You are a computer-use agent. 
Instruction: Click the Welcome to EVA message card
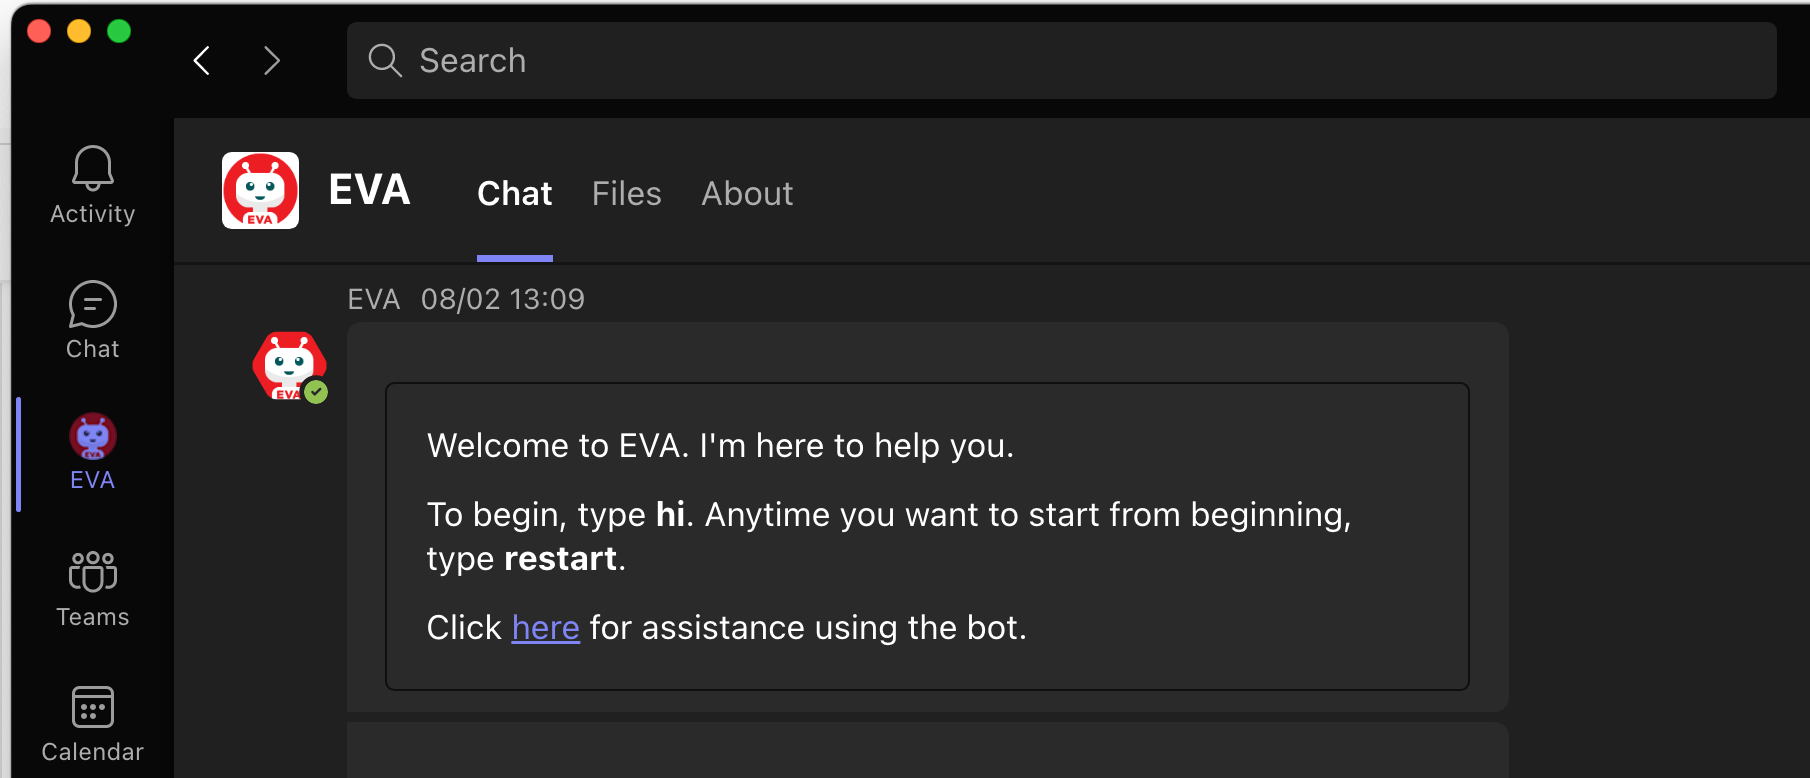pyautogui.click(x=926, y=536)
